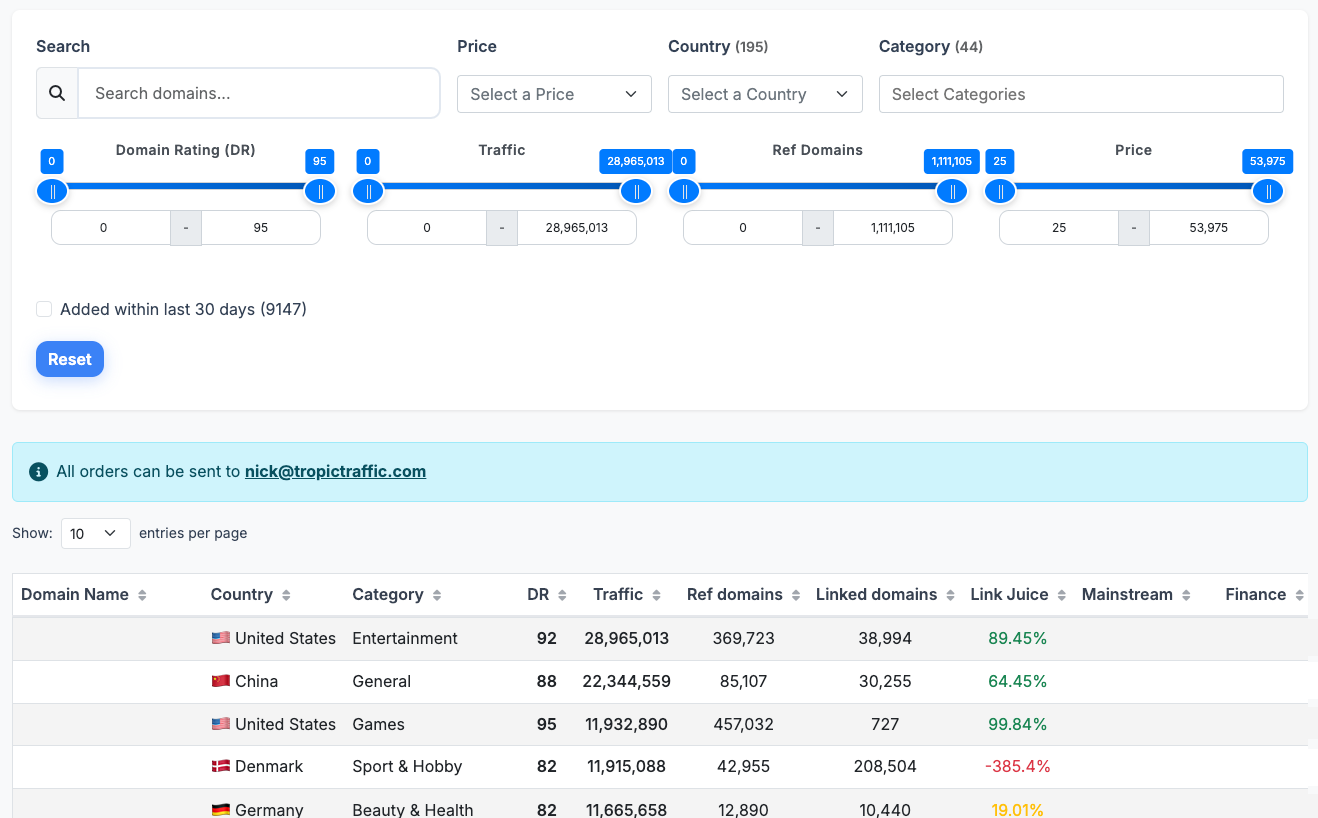Sort by DR column arrows
Viewport: 1318px width, 818px height.
(562, 595)
